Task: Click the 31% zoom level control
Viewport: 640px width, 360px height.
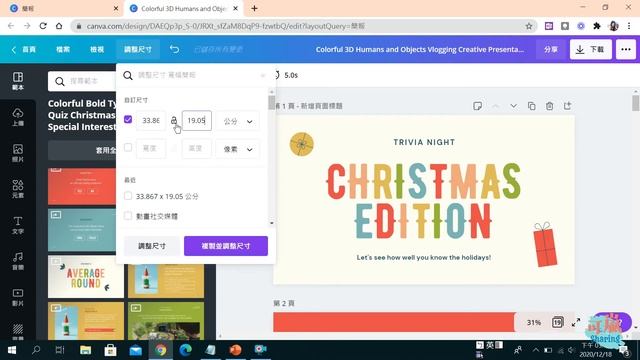Action: click(533, 322)
